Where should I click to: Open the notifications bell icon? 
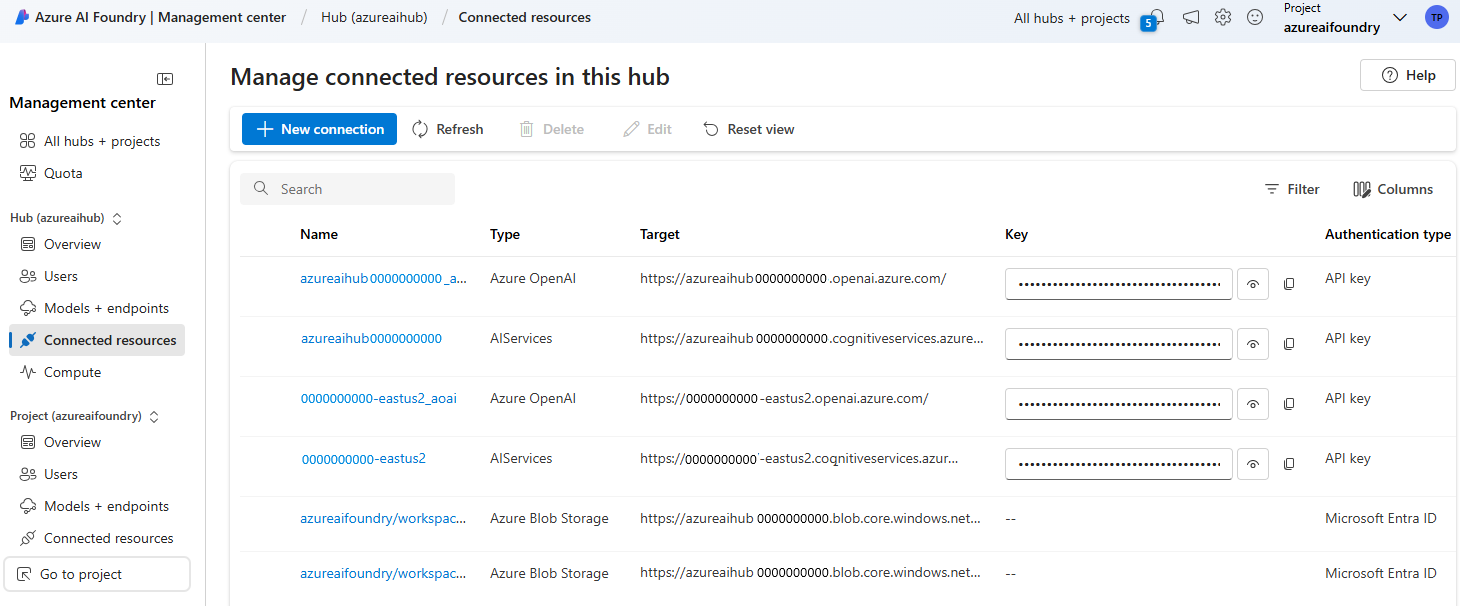tap(1157, 17)
